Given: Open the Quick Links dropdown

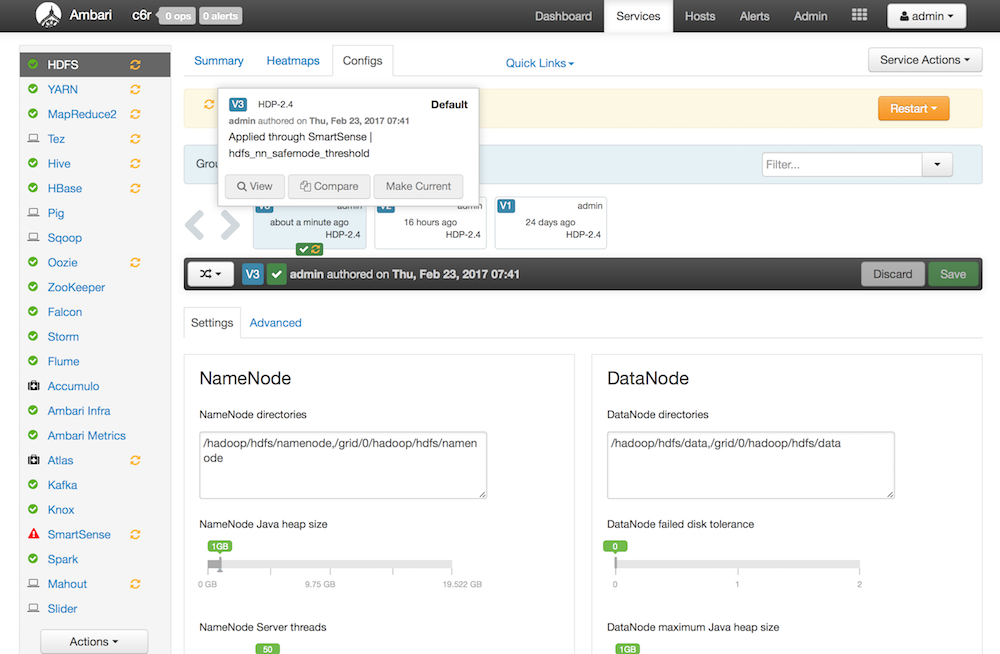Looking at the screenshot, I should coord(540,63).
